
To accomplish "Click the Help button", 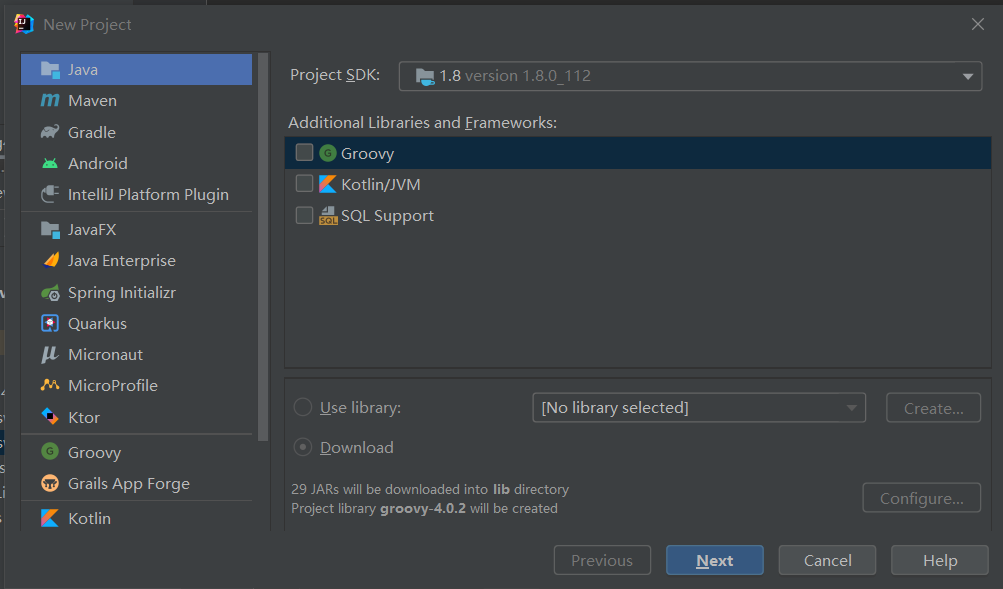I will pyautogui.click(x=940, y=560).
